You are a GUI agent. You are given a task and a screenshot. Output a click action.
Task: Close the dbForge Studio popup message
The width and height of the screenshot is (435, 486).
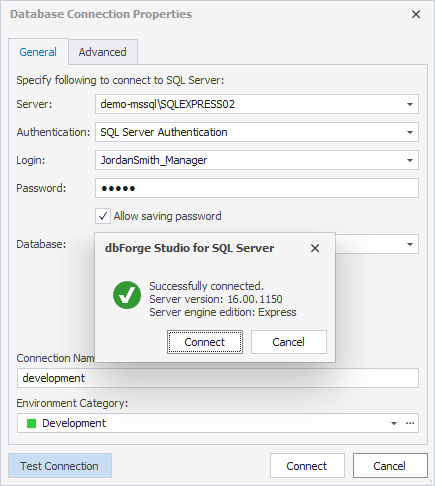315,248
